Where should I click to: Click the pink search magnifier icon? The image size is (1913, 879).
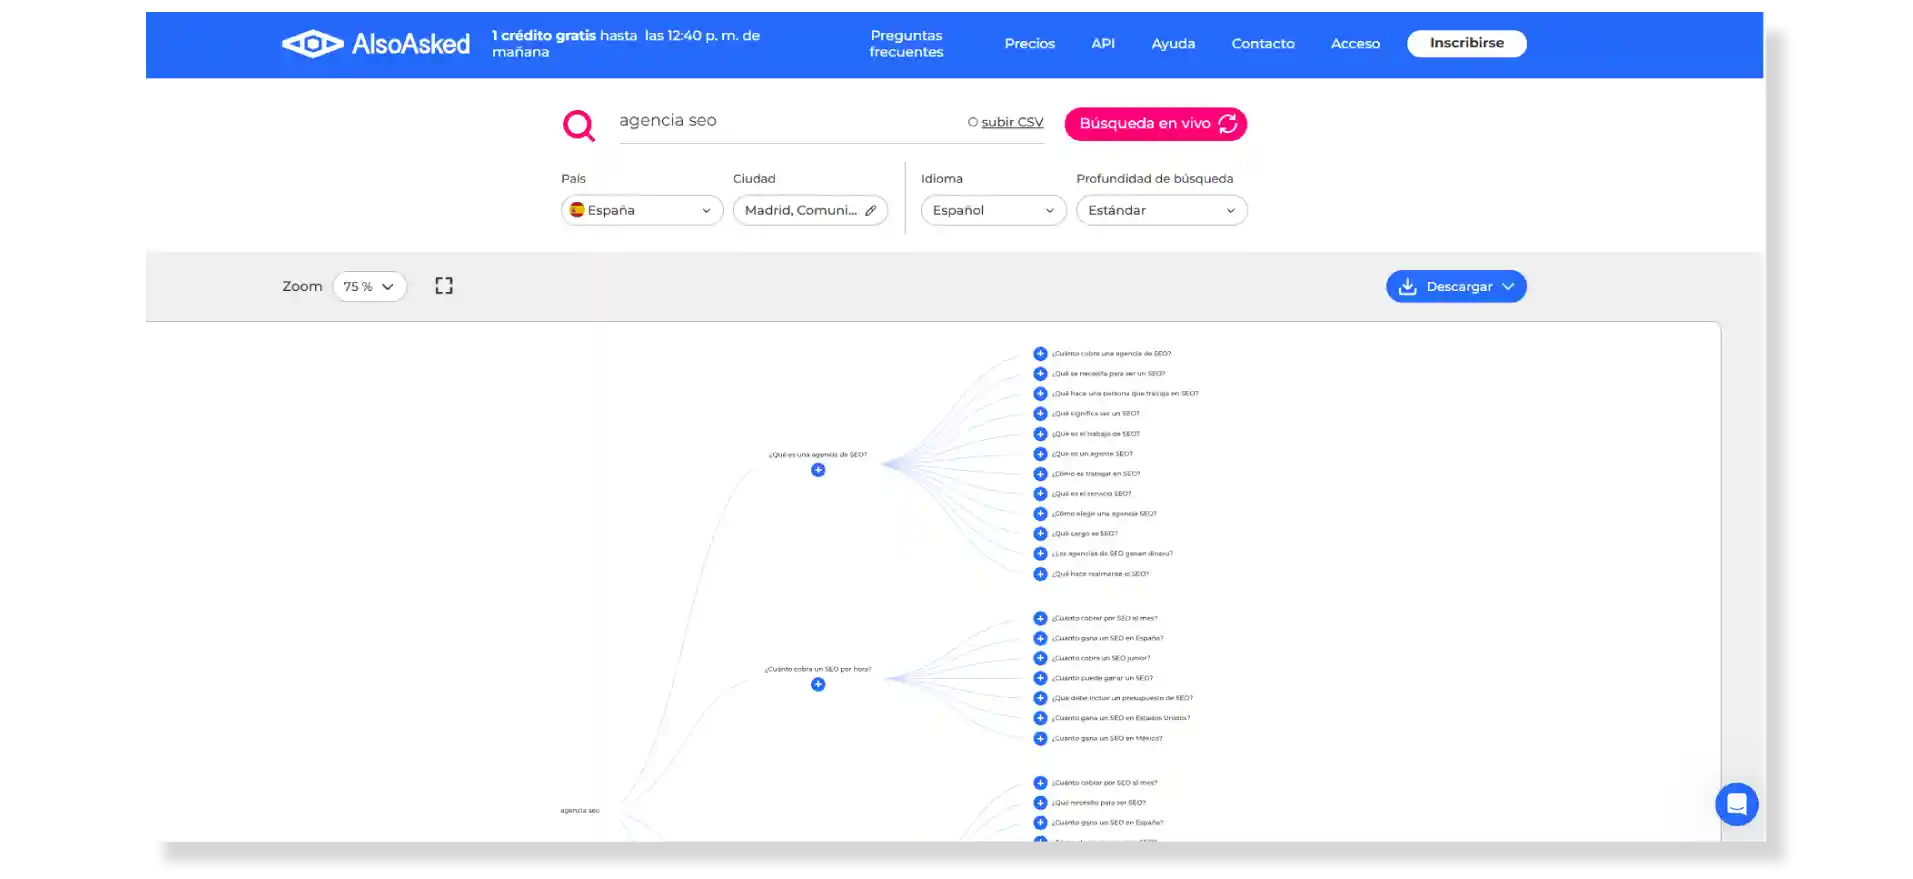(578, 125)
